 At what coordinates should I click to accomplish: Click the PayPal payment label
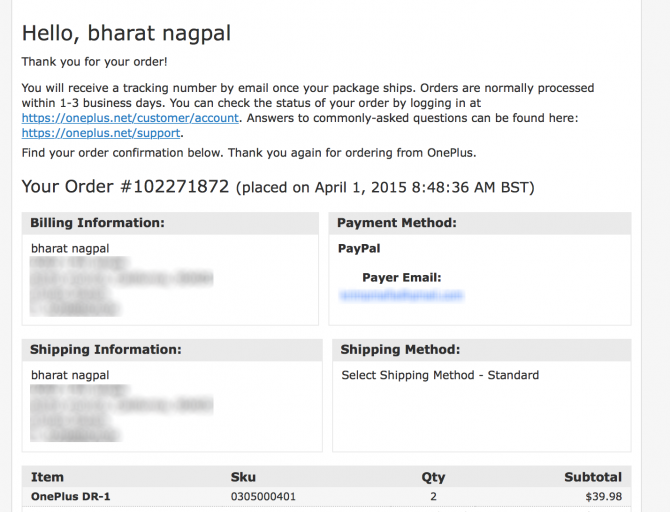click(x=359, y=248)
